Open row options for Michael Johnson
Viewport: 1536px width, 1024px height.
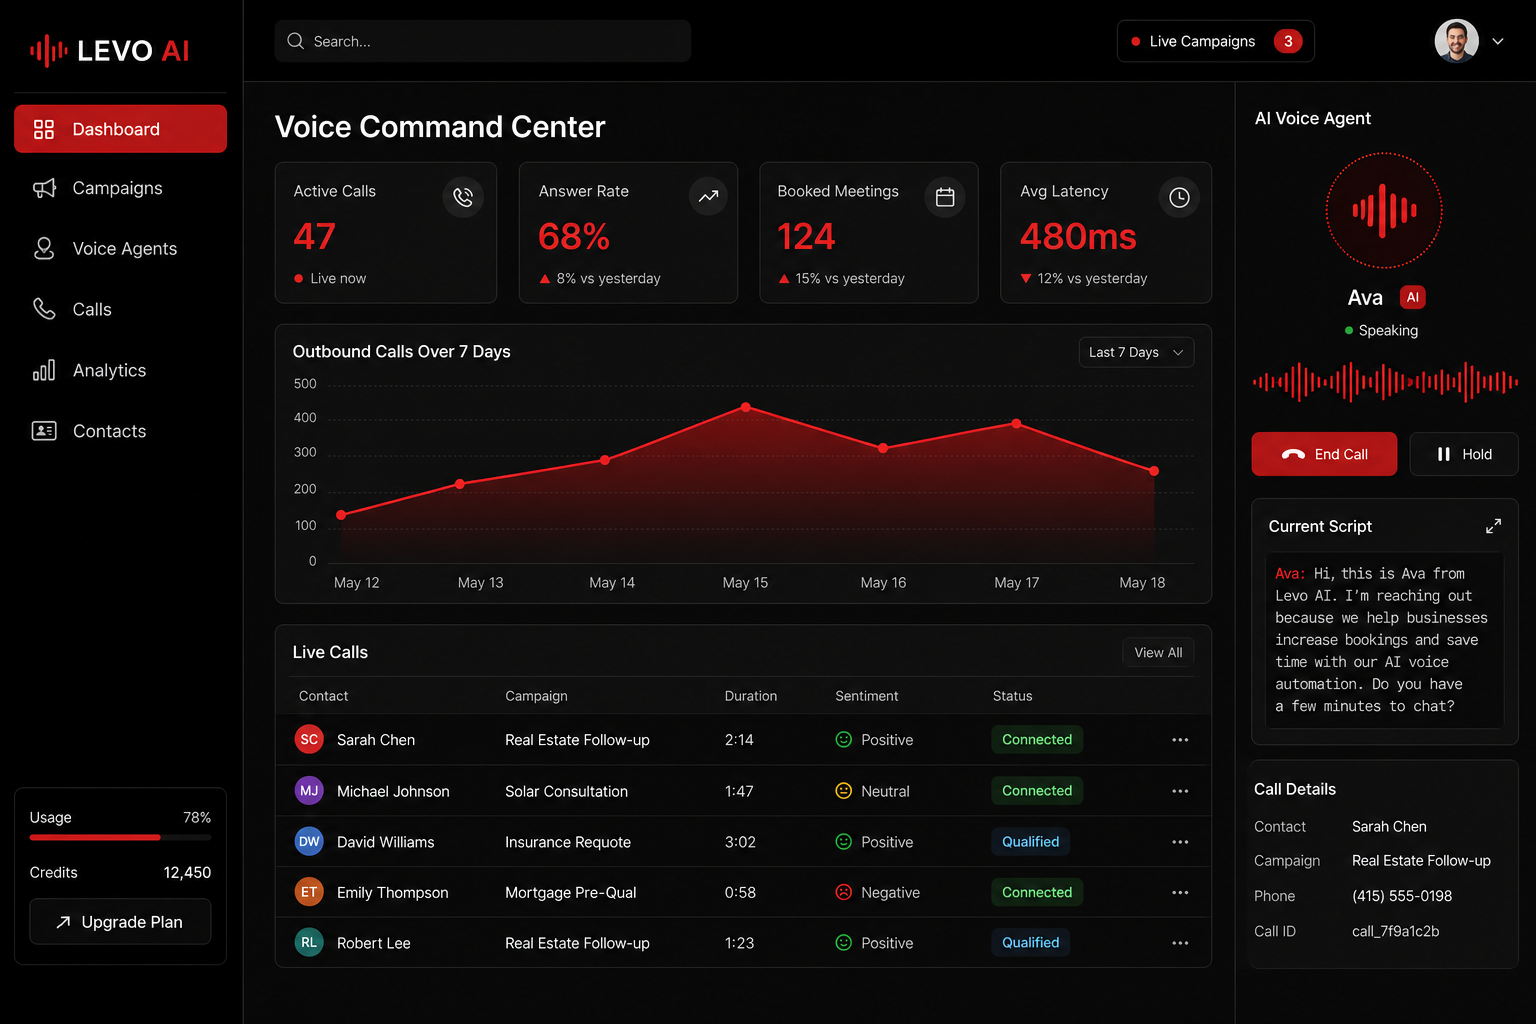tap(1180, 791)
